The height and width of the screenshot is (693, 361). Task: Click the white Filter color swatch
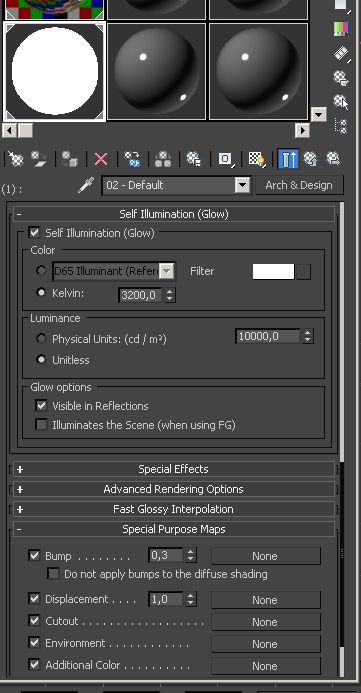coord(273,272)
